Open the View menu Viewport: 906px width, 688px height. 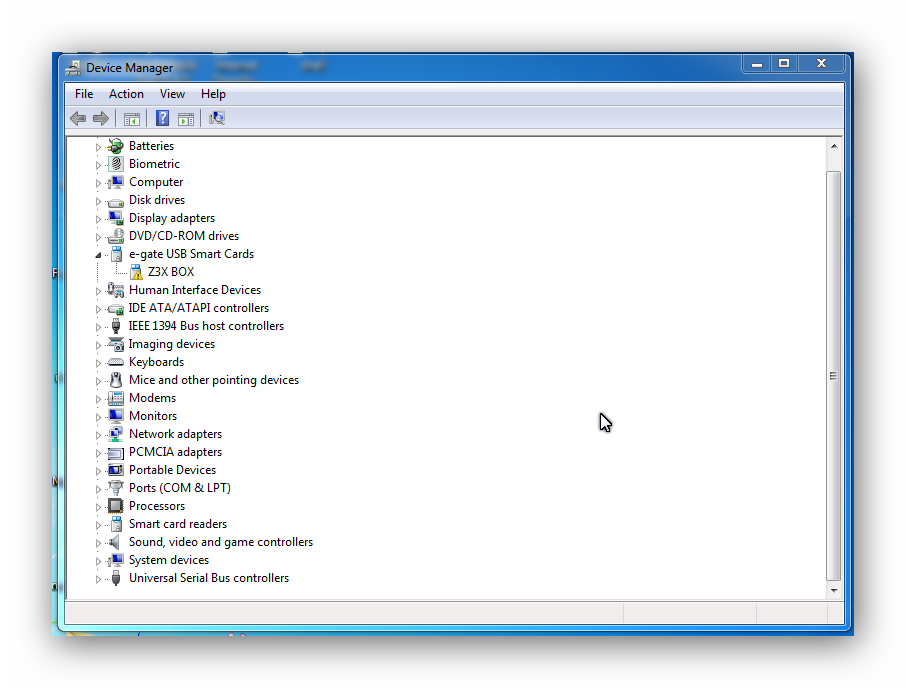pyautogui.click(x=172, y=94)
